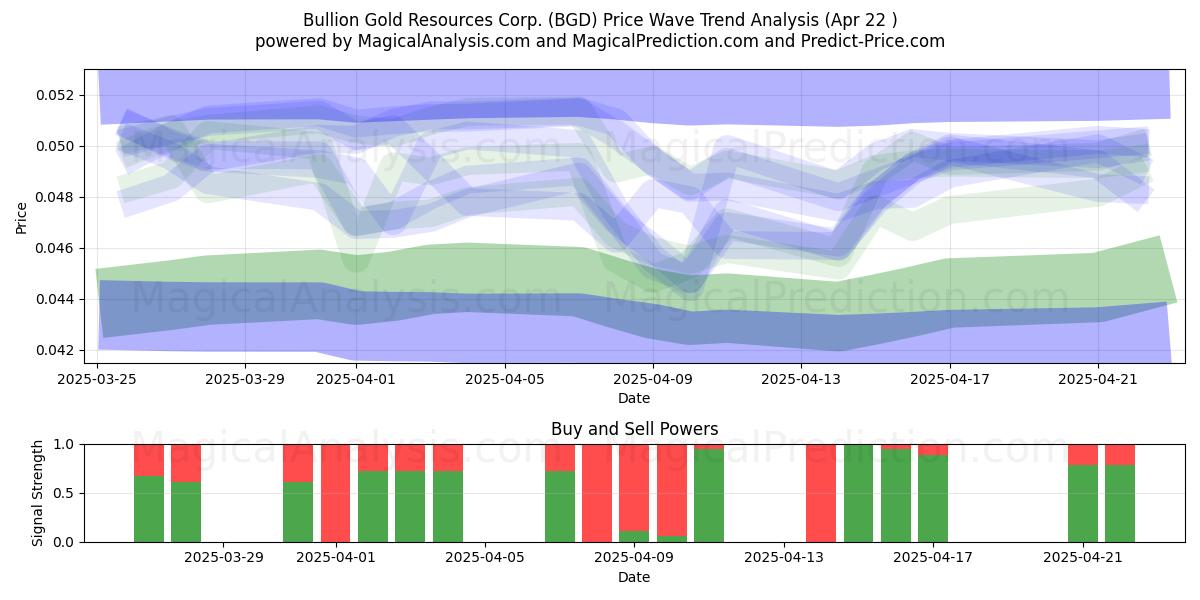Viewport: 1200px width, 600px height.
Task: Click the 'Date' label under Buy and Sell chart
Action: (634, 577)
